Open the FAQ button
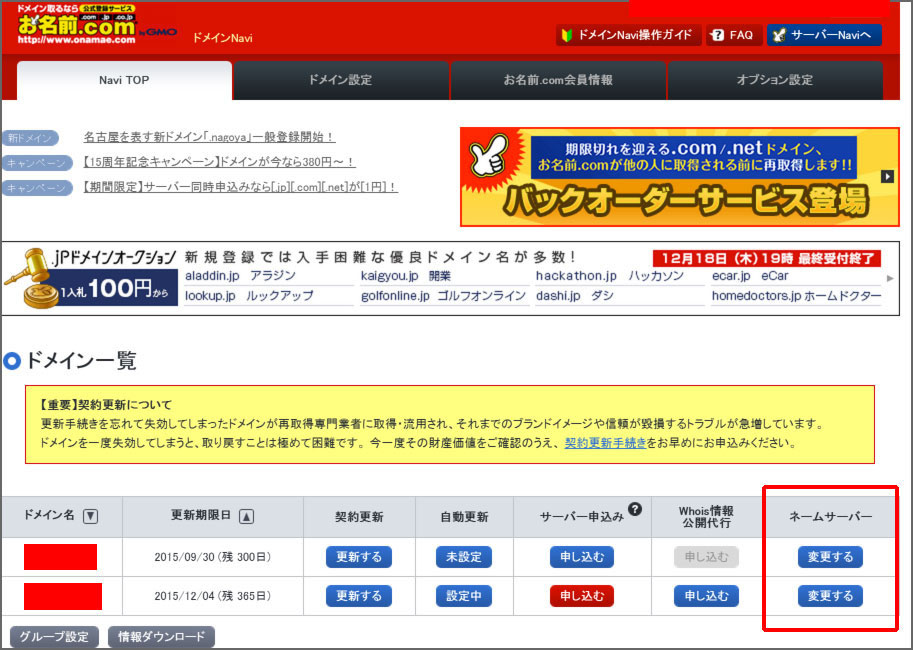Screen dimensions: 913x650 (x=734, y=35)
